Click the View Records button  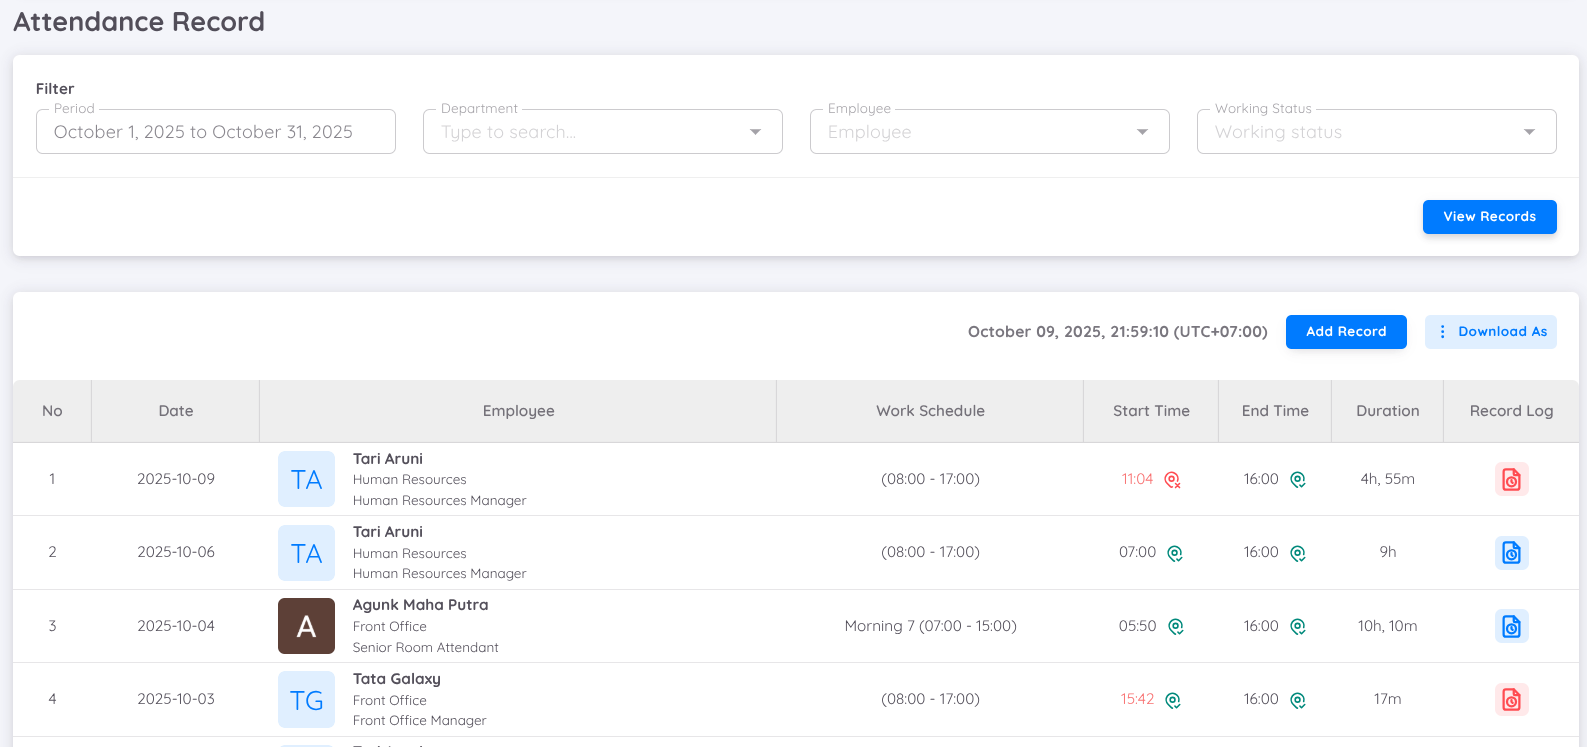(1489, 217)
